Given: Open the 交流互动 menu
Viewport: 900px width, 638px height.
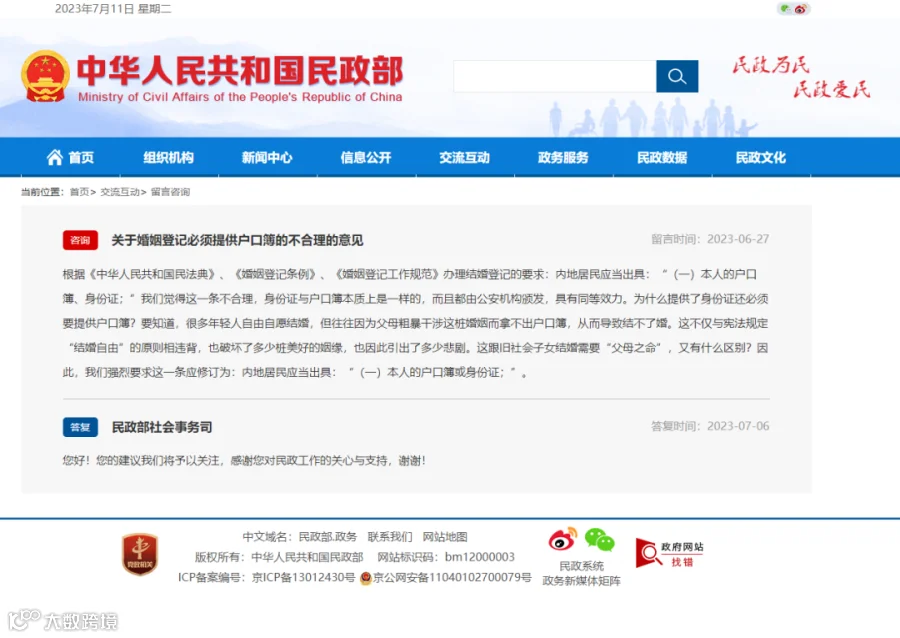Looking at the screenshot, I should pyautogui.click(x=464, y=157).
